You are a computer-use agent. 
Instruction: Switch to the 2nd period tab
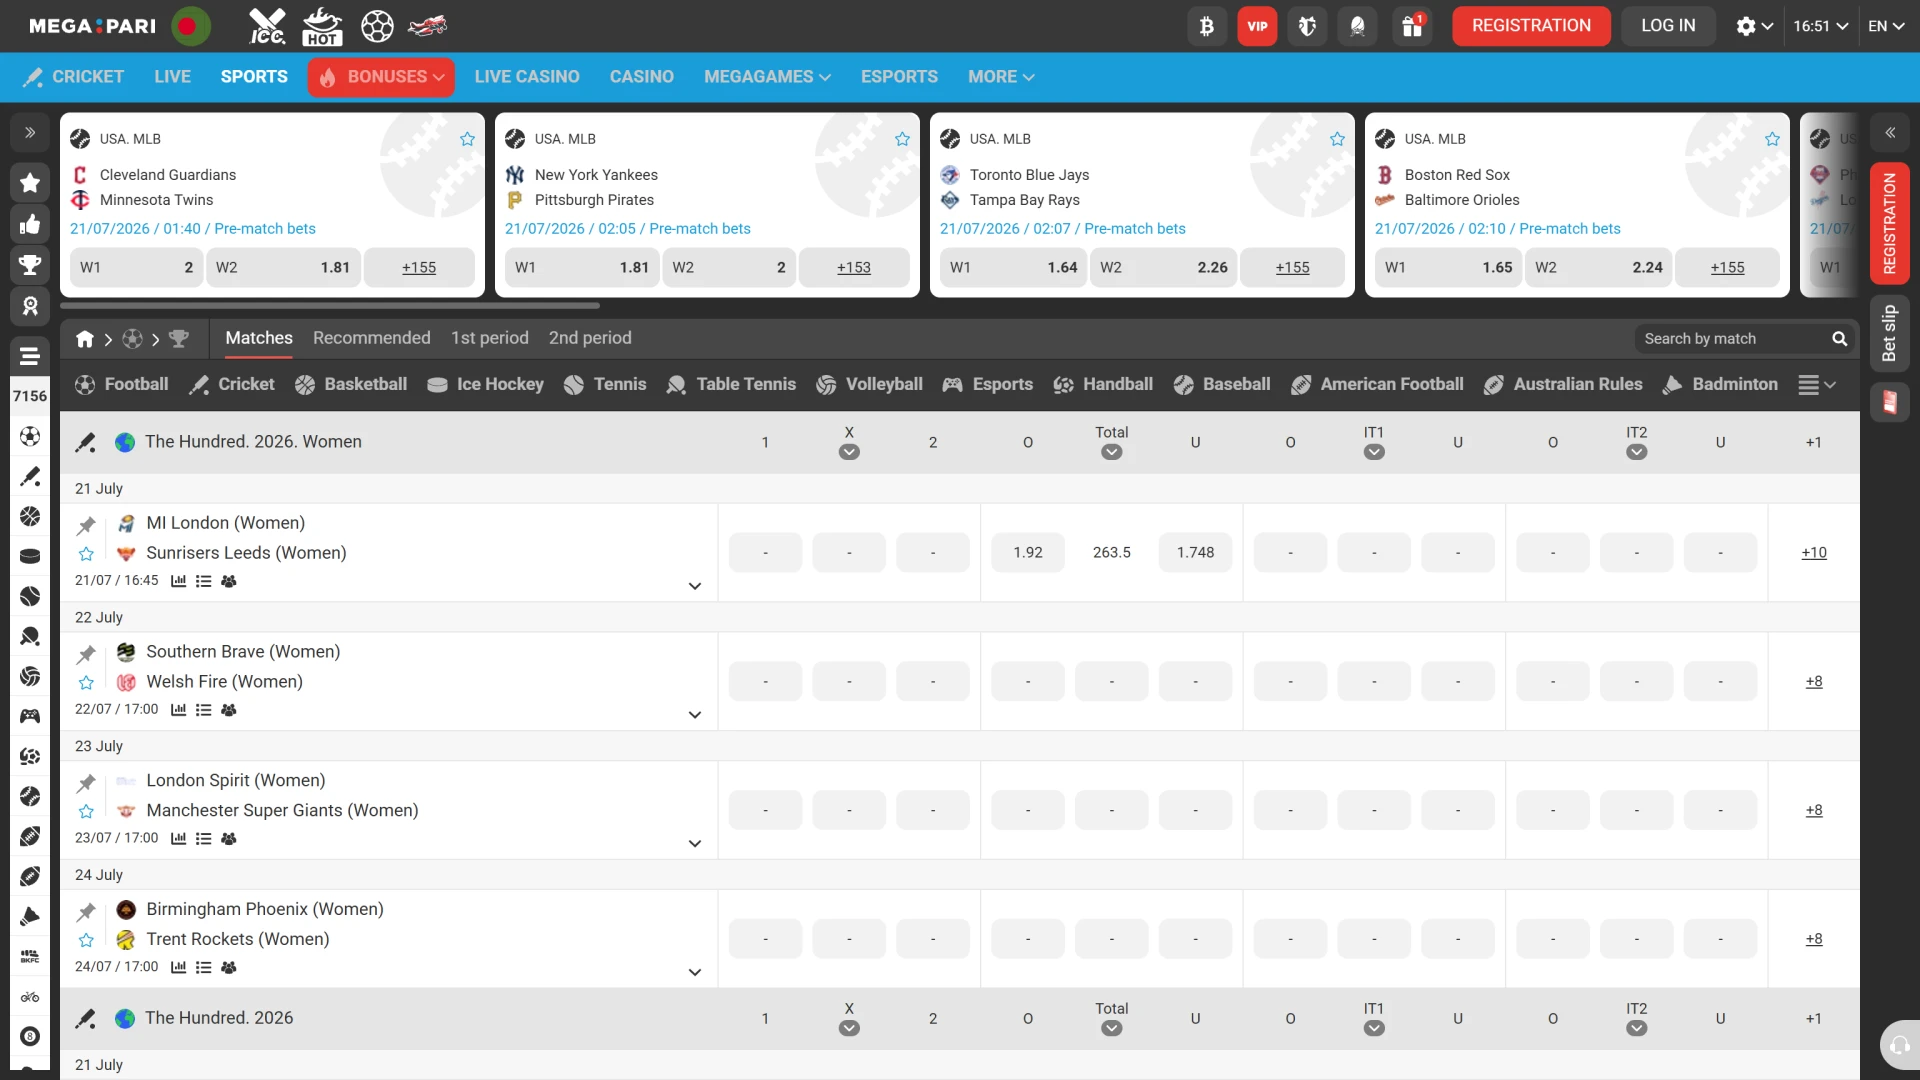(x=590, y=338)
